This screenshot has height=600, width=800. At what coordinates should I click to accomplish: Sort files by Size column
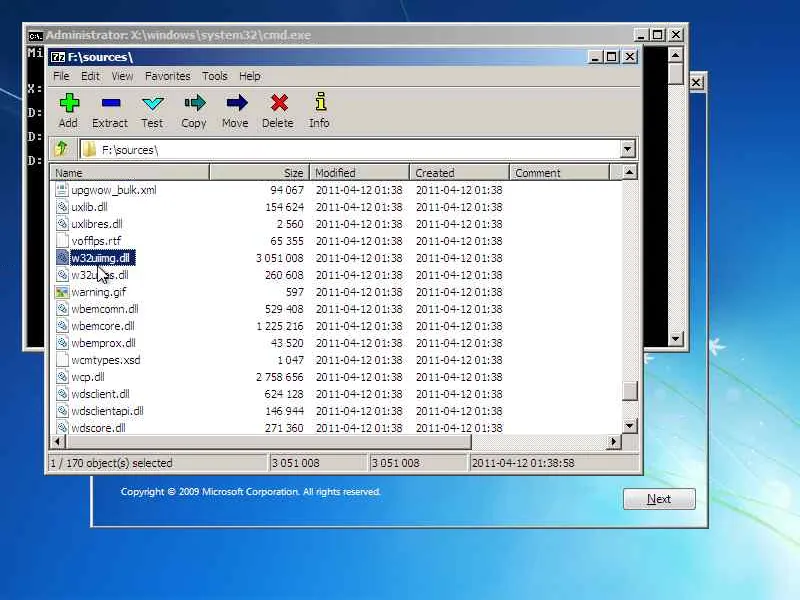259,173
